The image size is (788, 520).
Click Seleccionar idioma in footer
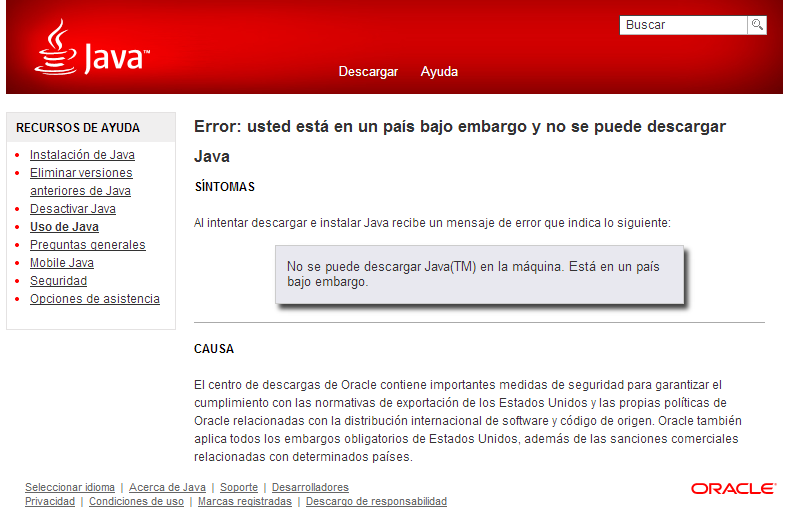(x=70, y=487)
